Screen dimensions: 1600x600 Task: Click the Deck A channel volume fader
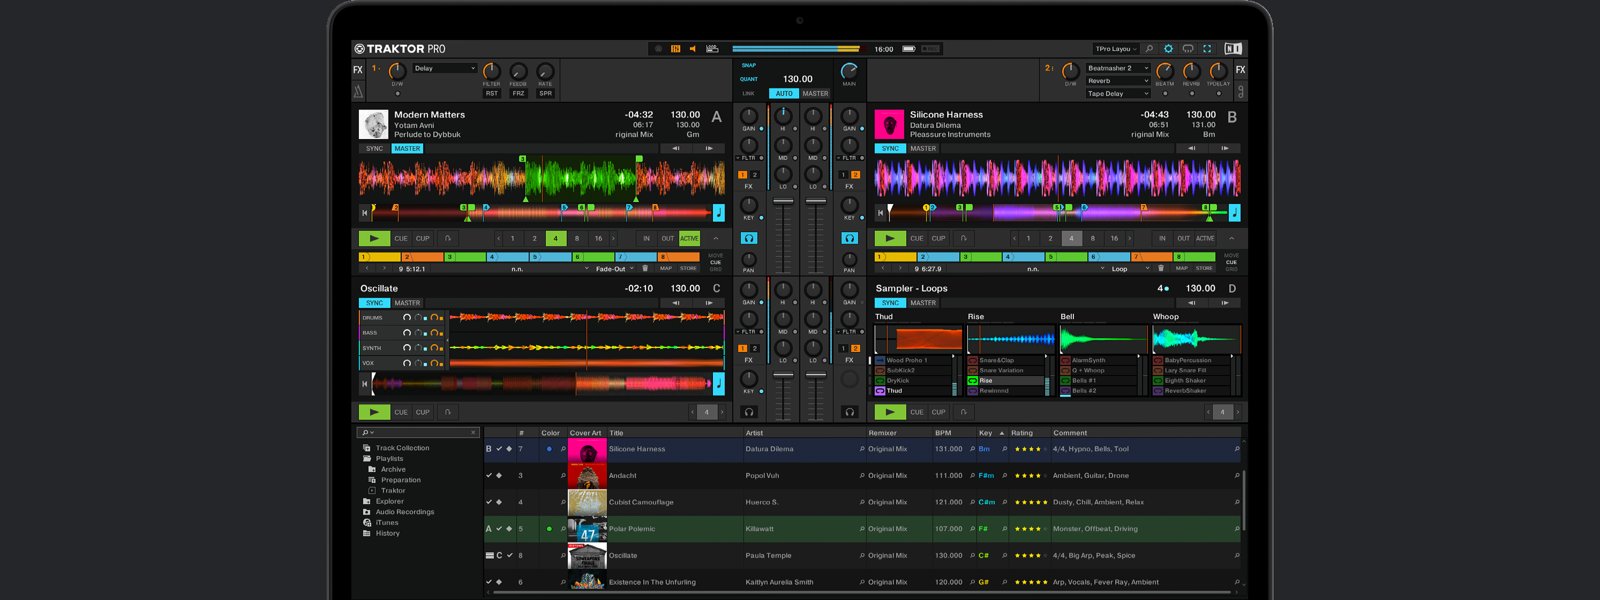coord(783,202)
